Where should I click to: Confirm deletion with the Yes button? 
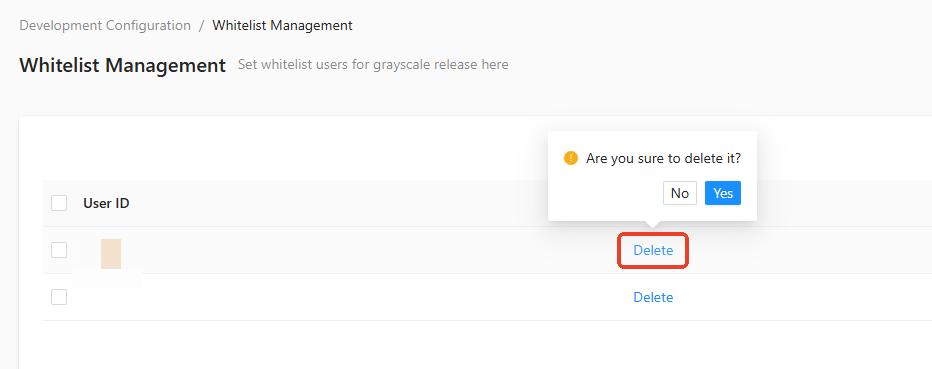tap(723, 193)
